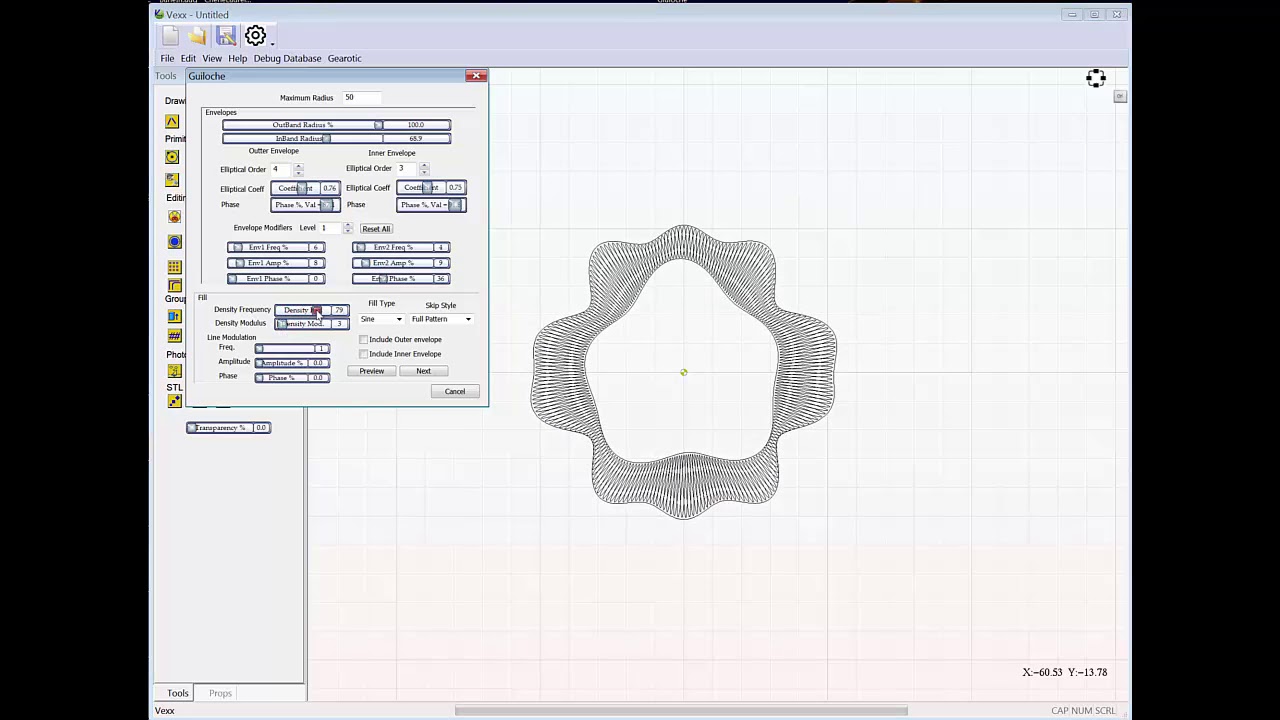Adjust the Outer Envelope Coefficient slider
The height and width of the screenshot is (720, 1280).
tap(305, 188)
